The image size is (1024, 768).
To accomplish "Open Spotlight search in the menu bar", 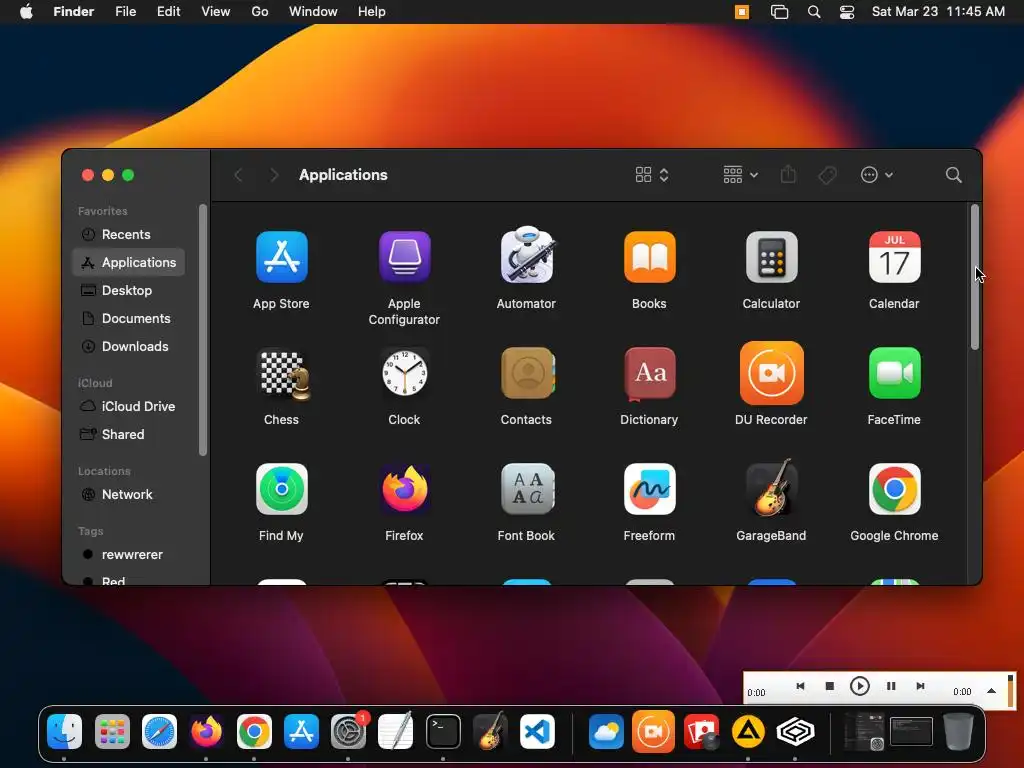I will point(814,12).
